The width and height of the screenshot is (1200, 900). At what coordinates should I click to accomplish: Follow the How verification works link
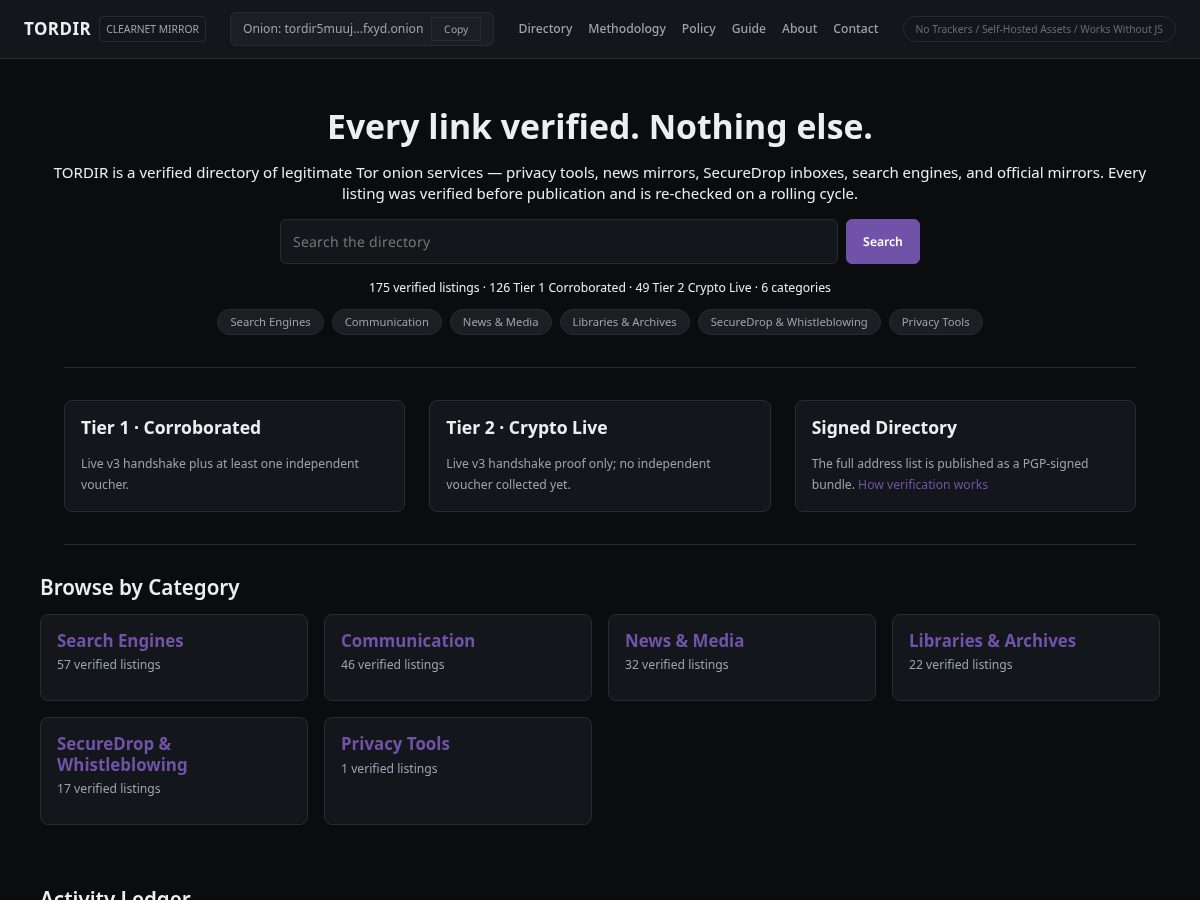click(923, 484)
